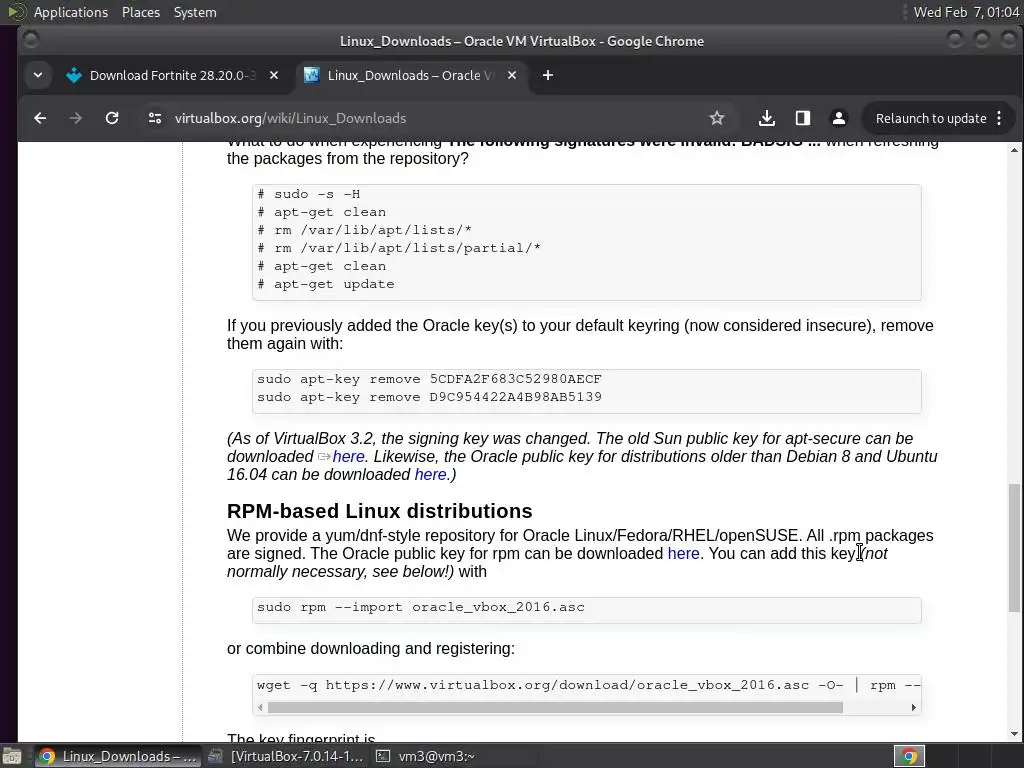Click the RPM-based Linux distributions heading
1024x768 pixels.
tap(379, 511)
